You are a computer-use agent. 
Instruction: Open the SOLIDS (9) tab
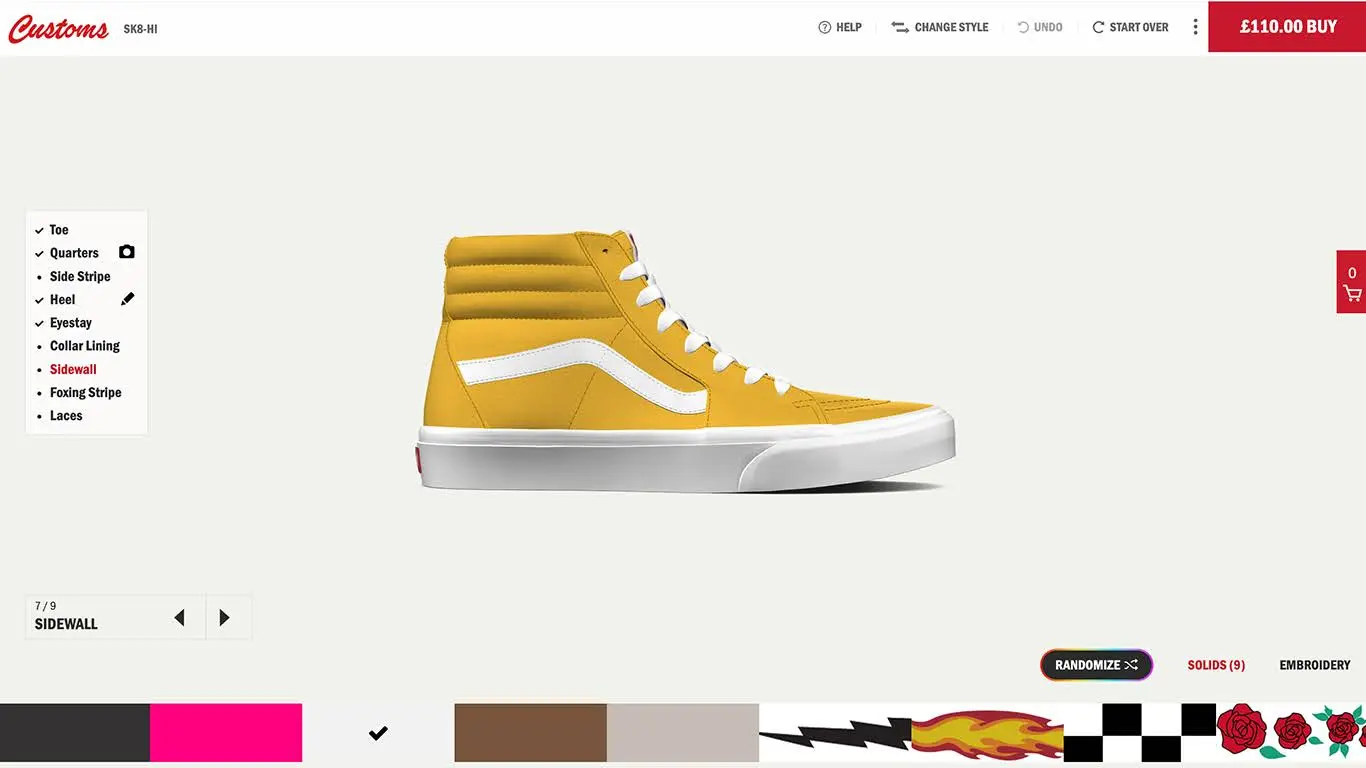1216,664
